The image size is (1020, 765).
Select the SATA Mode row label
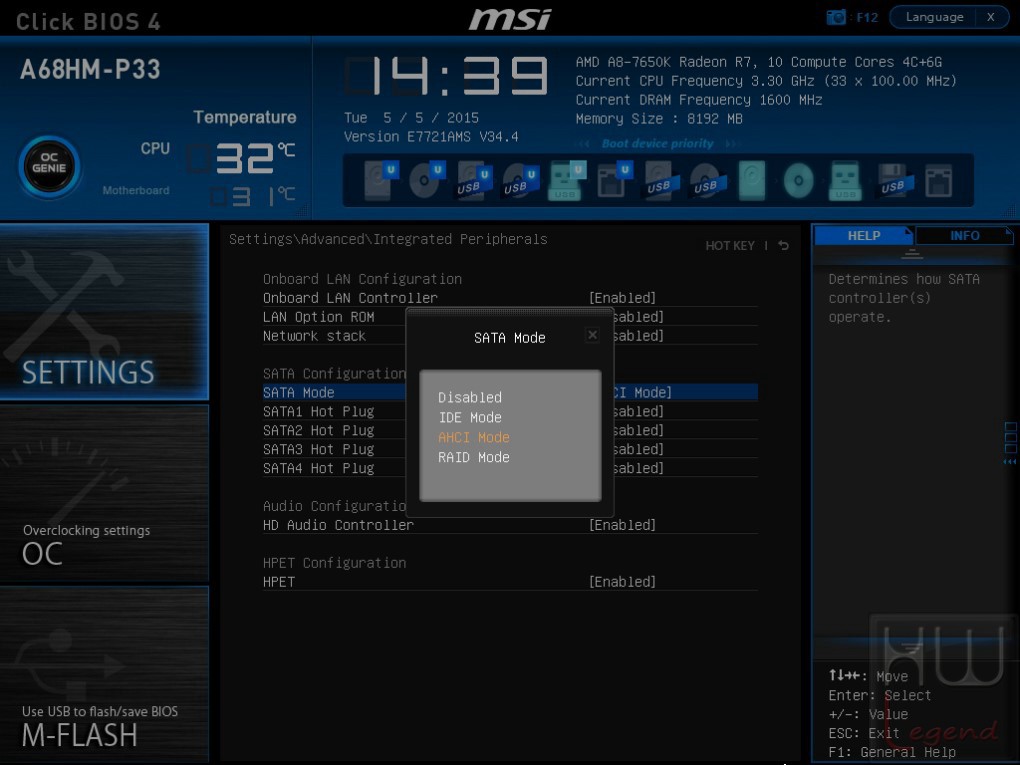(299, 392)
